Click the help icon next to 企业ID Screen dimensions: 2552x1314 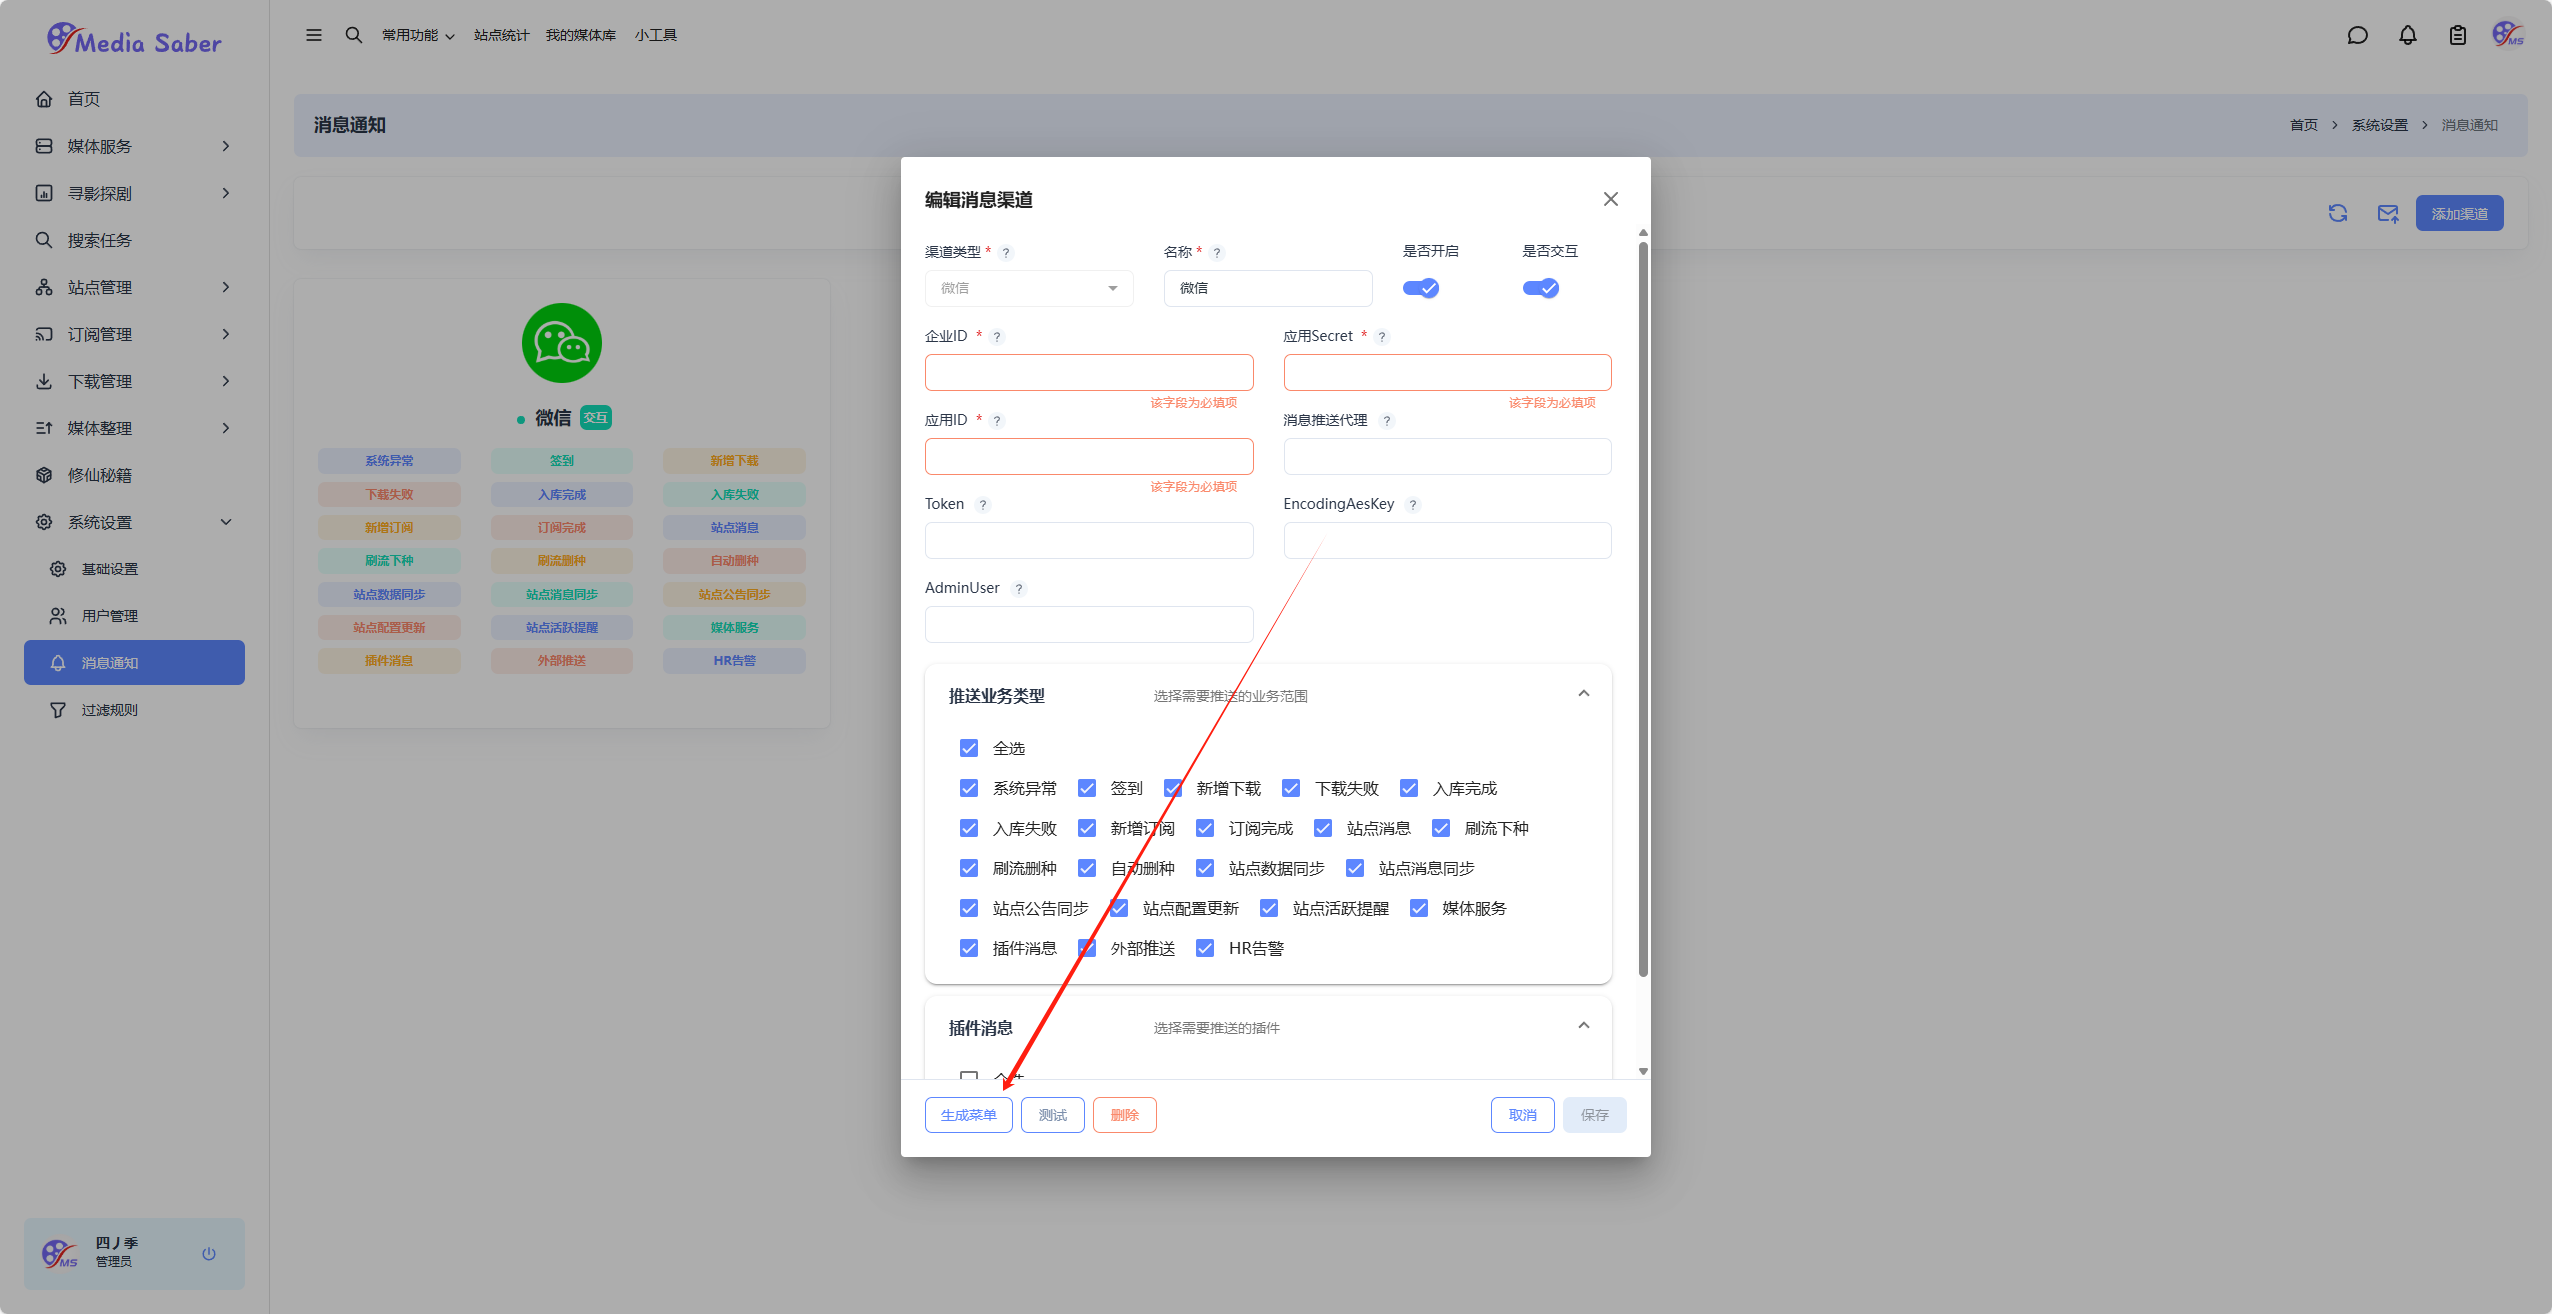pos(996,337)
